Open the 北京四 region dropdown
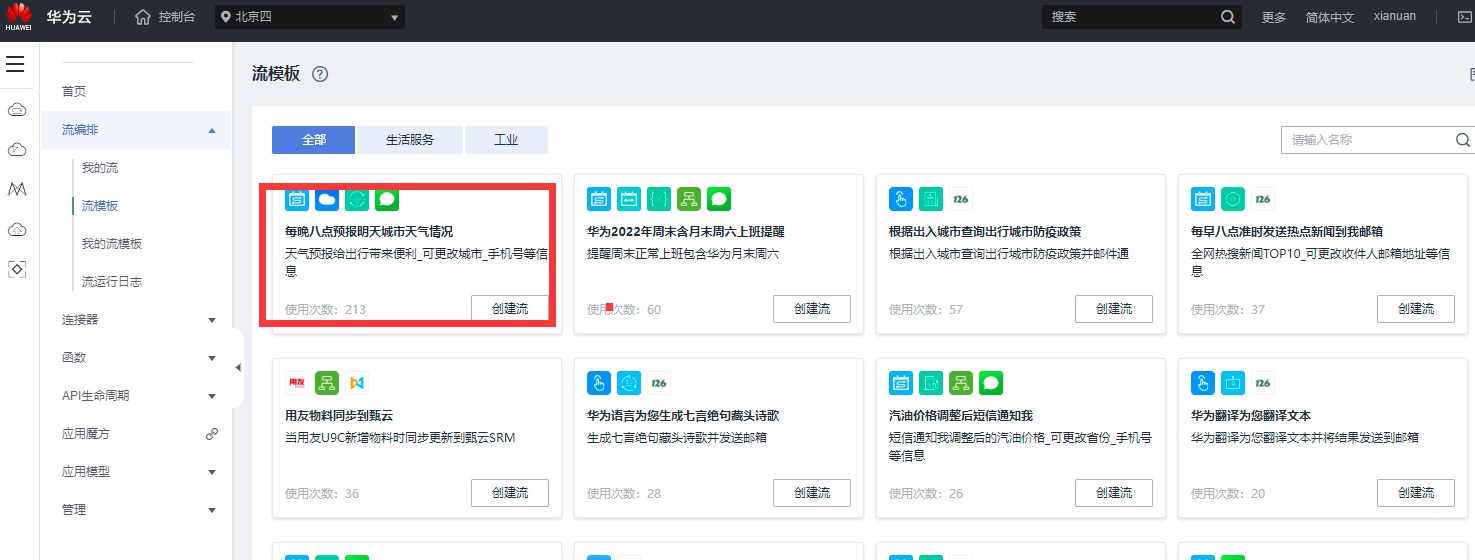Image resolution: width=1475 pixels, height=560 pixels. pyautogui.click(x=310, y=17)
